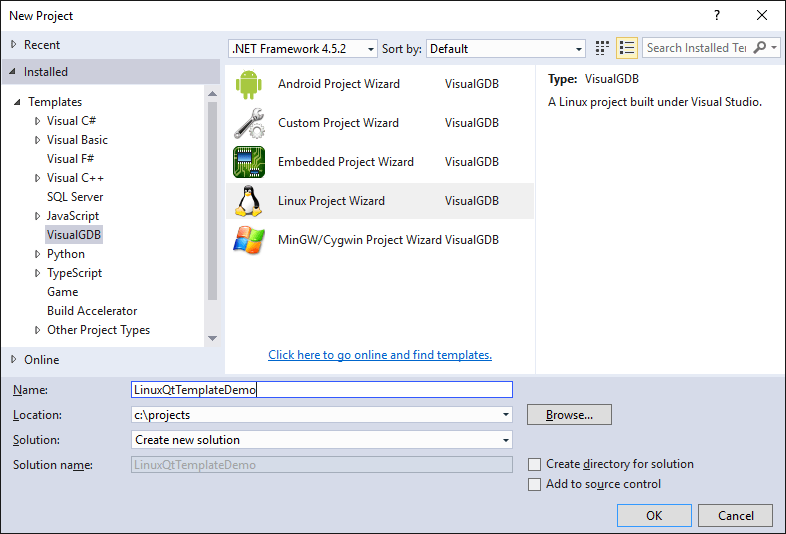Open the search options dropdown arrow
This screenshot has width=786, height=534.
coord(774,48)
